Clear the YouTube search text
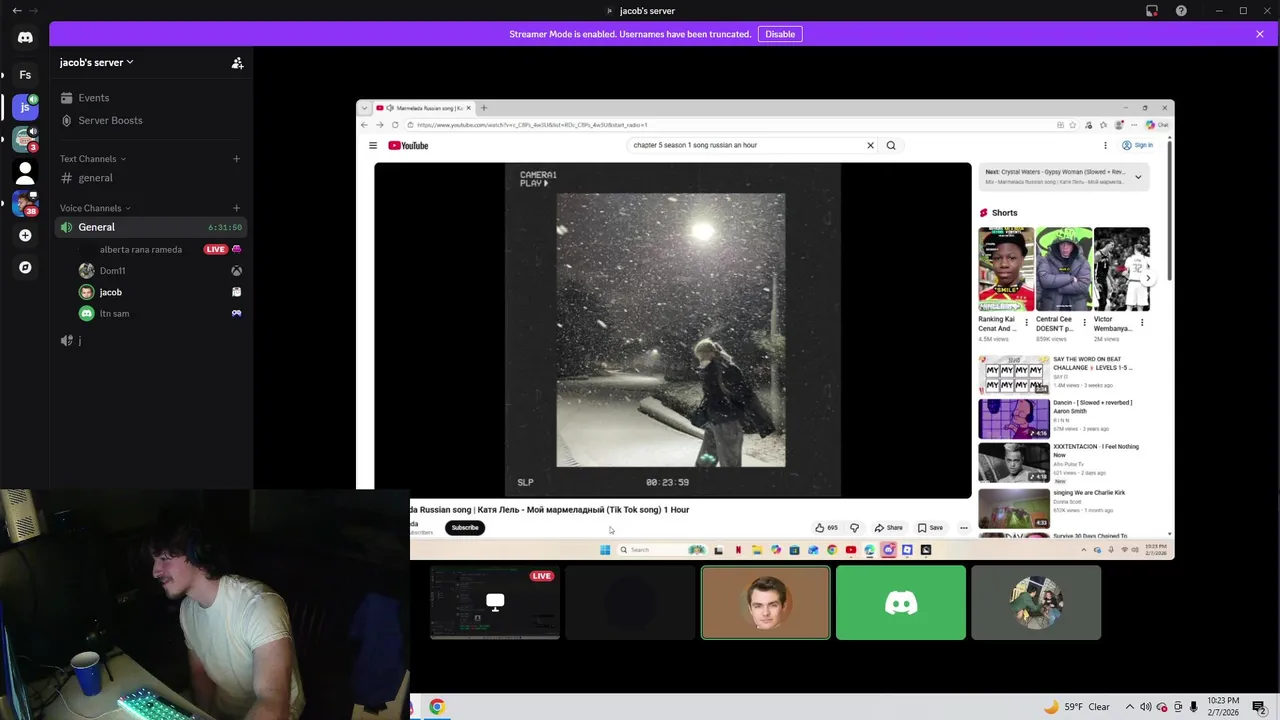The height and width of the screenshot is (720, 1280). 870,145
